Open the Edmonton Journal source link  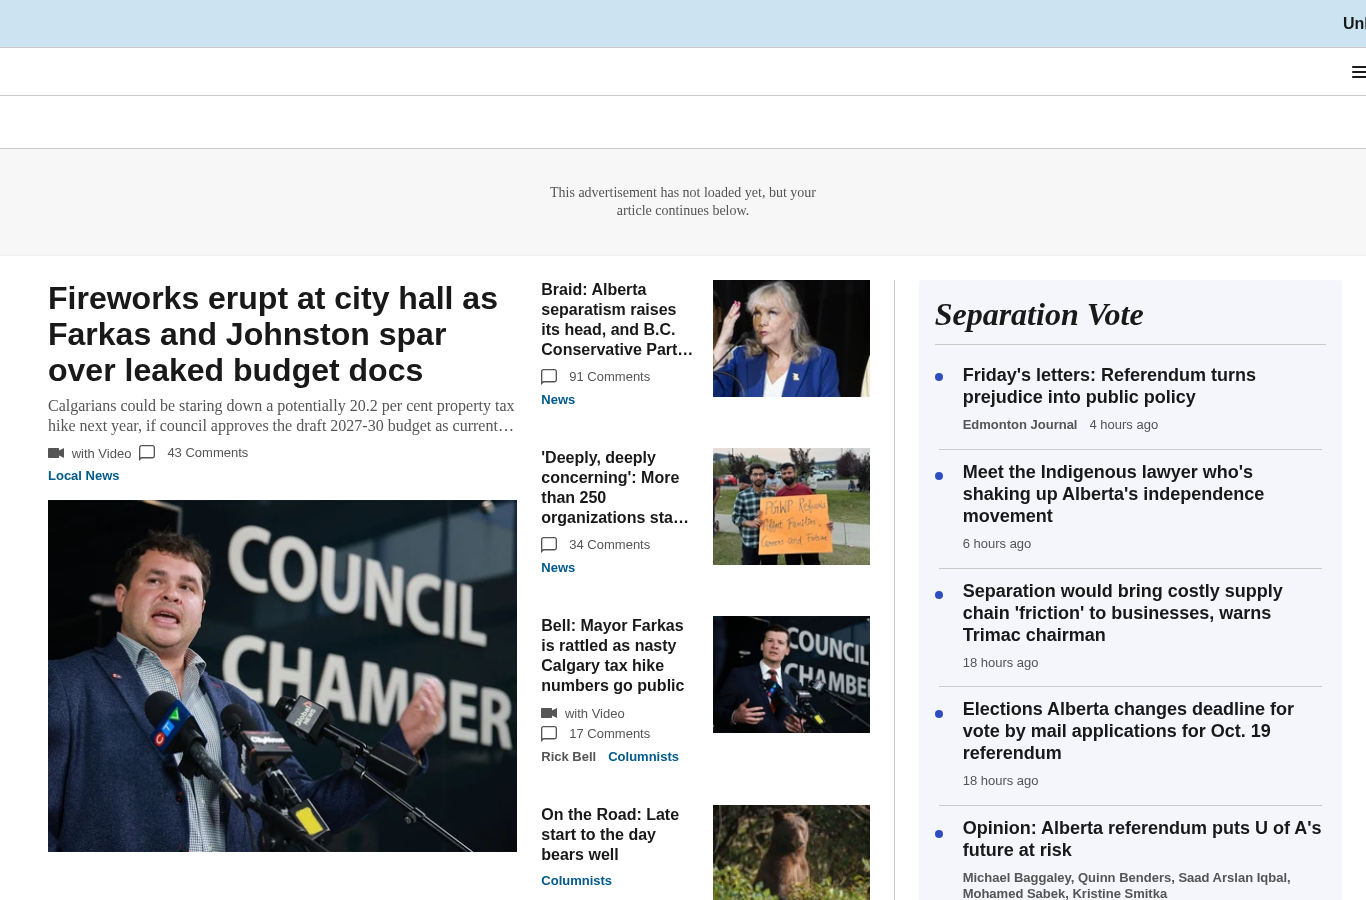pos(1020,425)
